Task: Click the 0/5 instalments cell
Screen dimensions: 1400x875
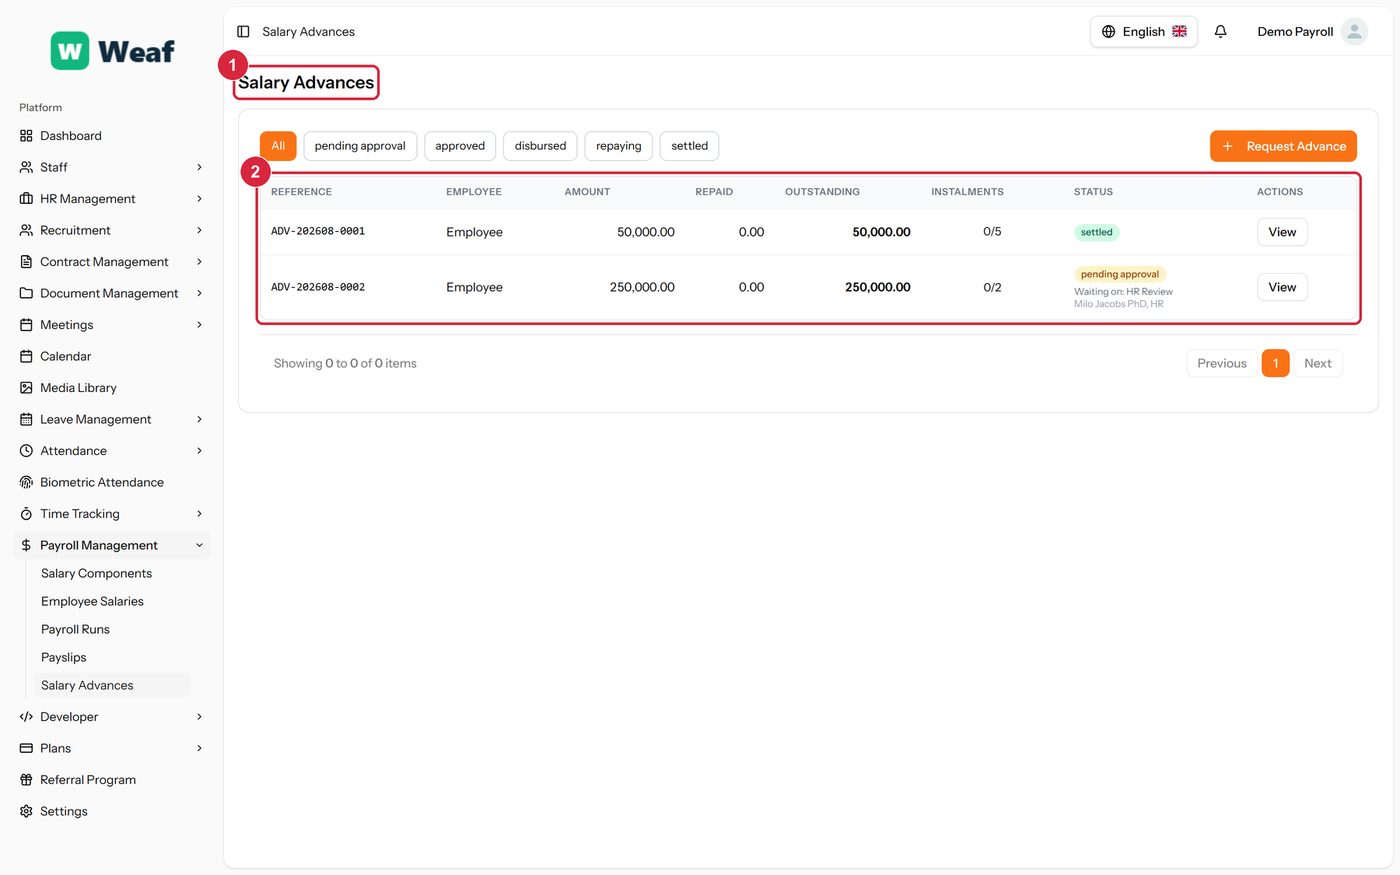Action: [x=992, y=231]
